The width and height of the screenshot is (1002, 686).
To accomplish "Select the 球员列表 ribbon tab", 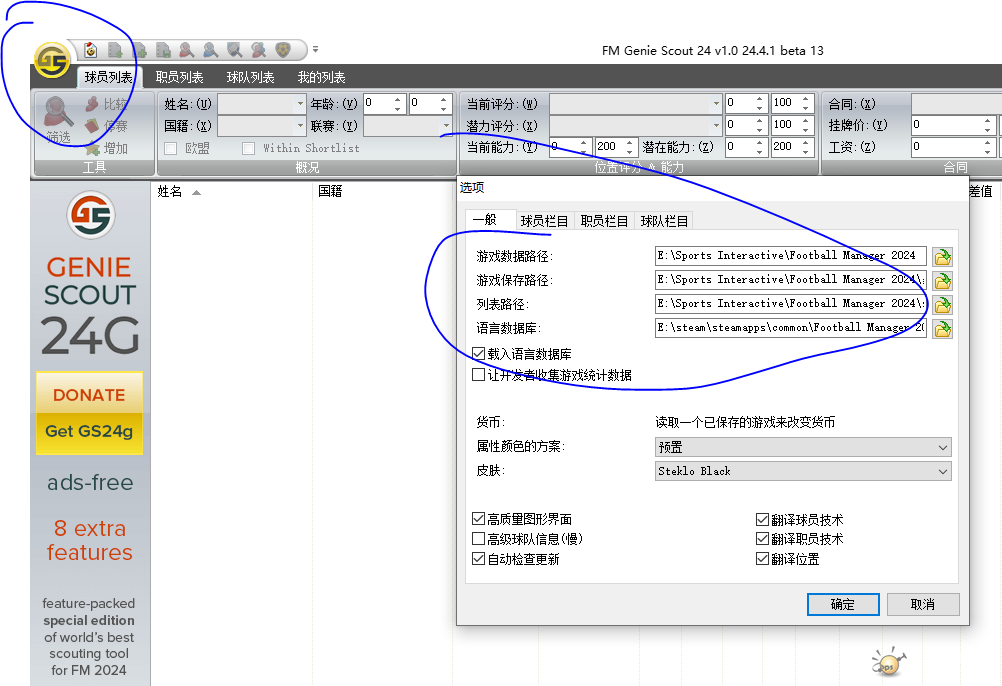I will click(x=109, y=77).
